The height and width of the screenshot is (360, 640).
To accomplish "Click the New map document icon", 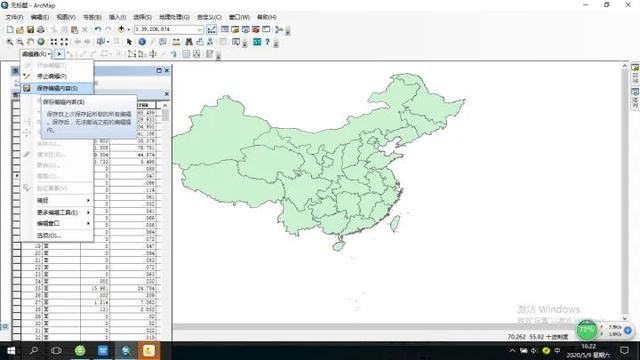I will [10, 29].
